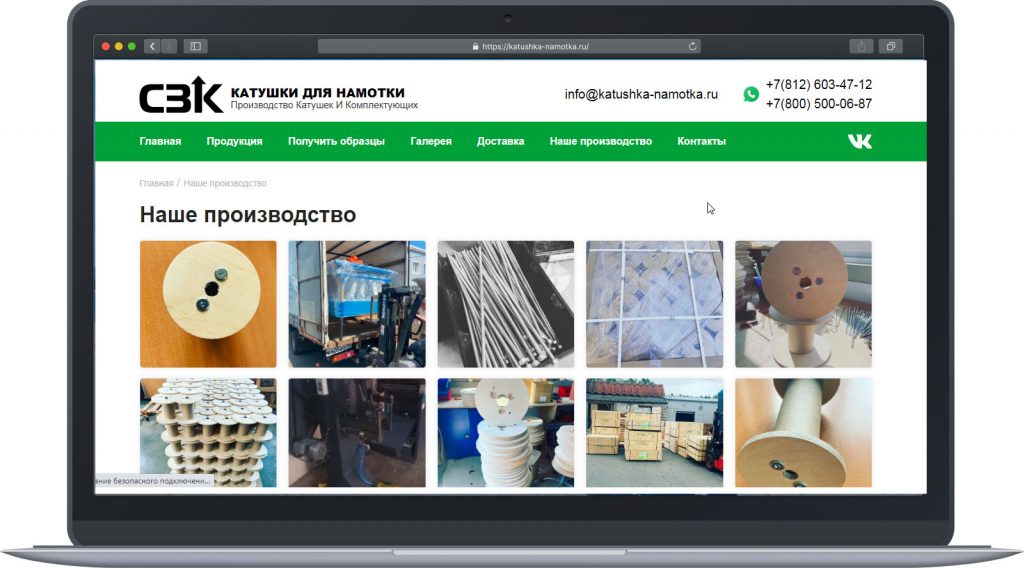1024x568 pixels.
Task: Click the browser back arrow button
Action: coord(152,46)
